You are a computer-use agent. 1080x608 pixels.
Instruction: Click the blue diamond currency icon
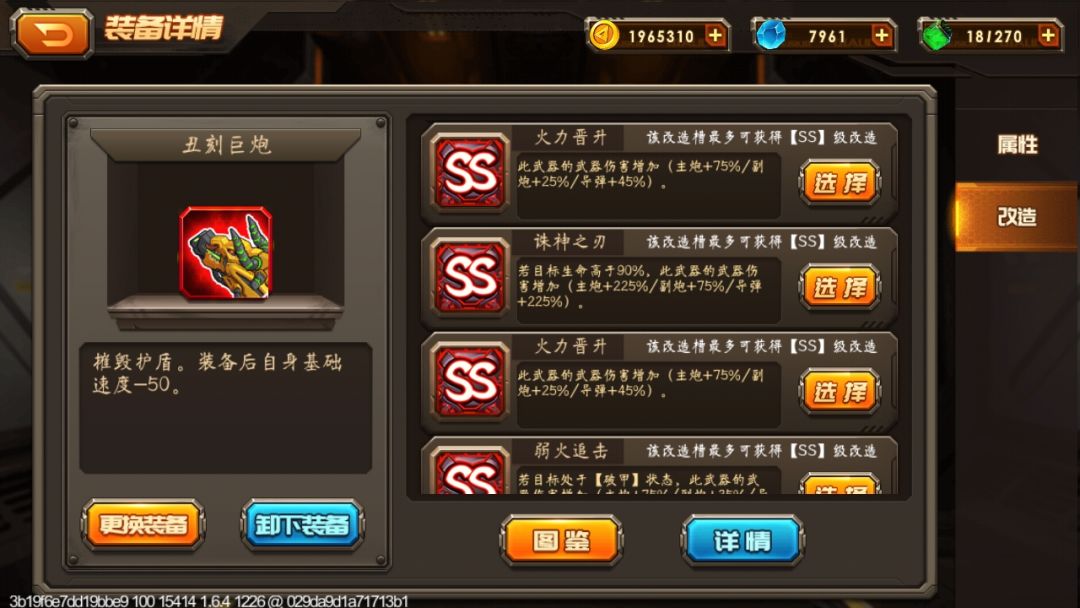[x=770, y=35]
